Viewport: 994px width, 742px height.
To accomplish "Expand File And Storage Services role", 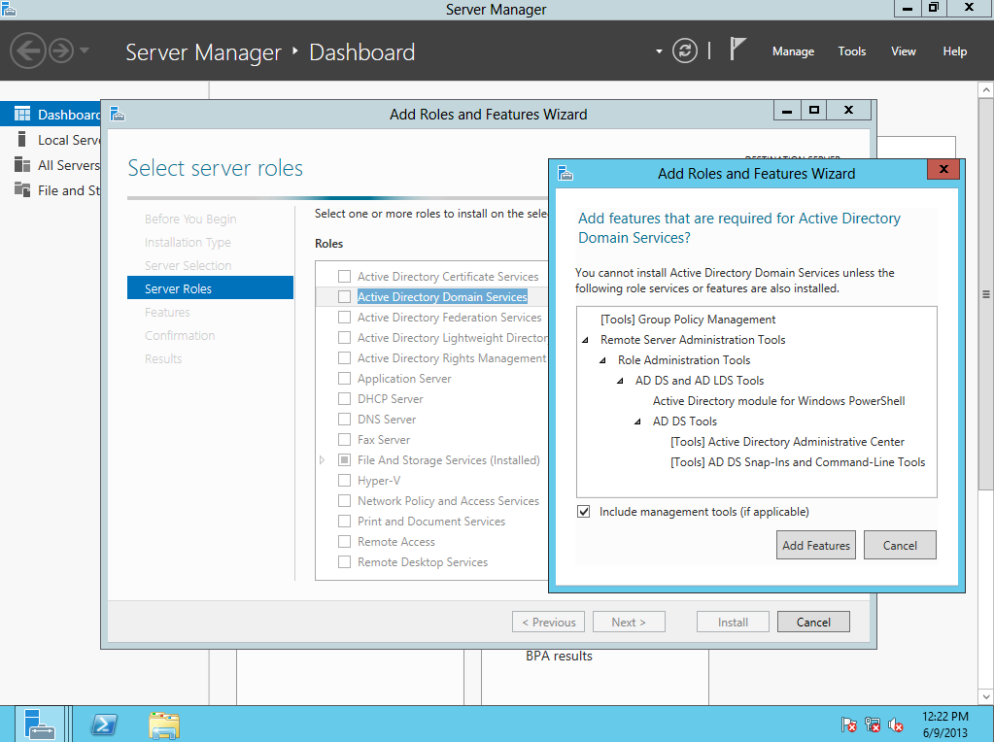I will (322, 460).
